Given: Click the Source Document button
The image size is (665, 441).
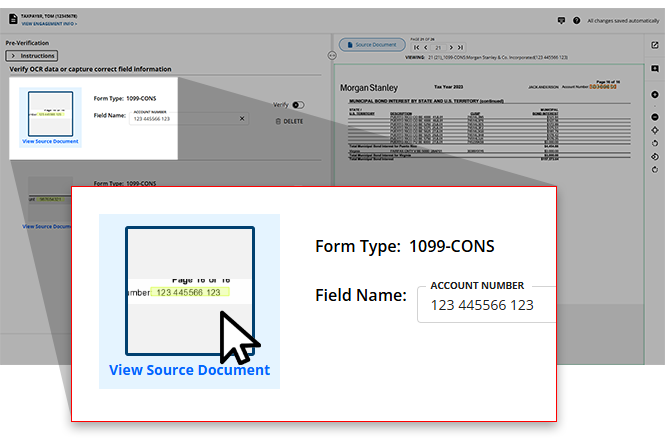Looking at the screenshot, I should click(372, 45).
